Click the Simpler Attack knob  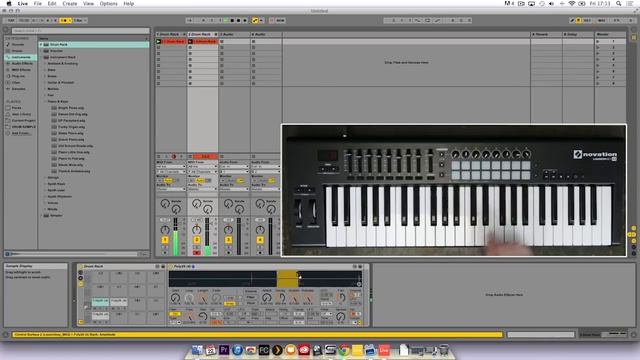267,298
